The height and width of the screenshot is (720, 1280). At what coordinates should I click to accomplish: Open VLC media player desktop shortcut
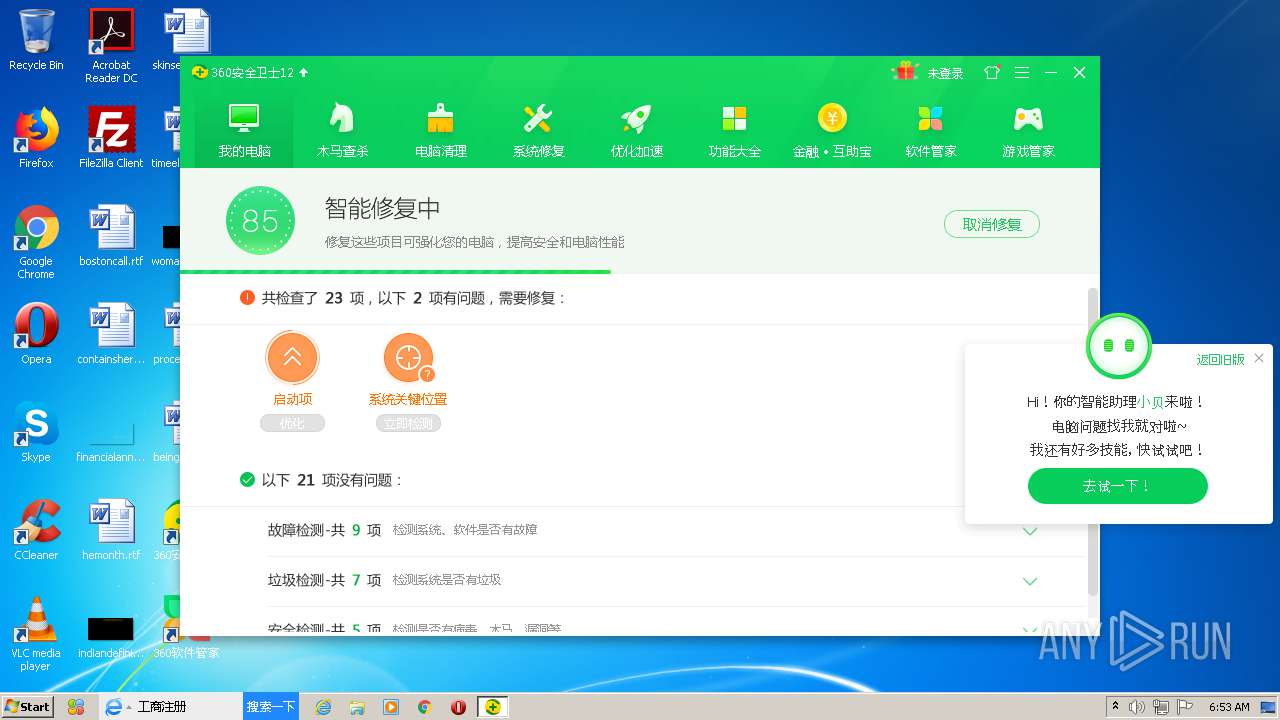point(36,634)
